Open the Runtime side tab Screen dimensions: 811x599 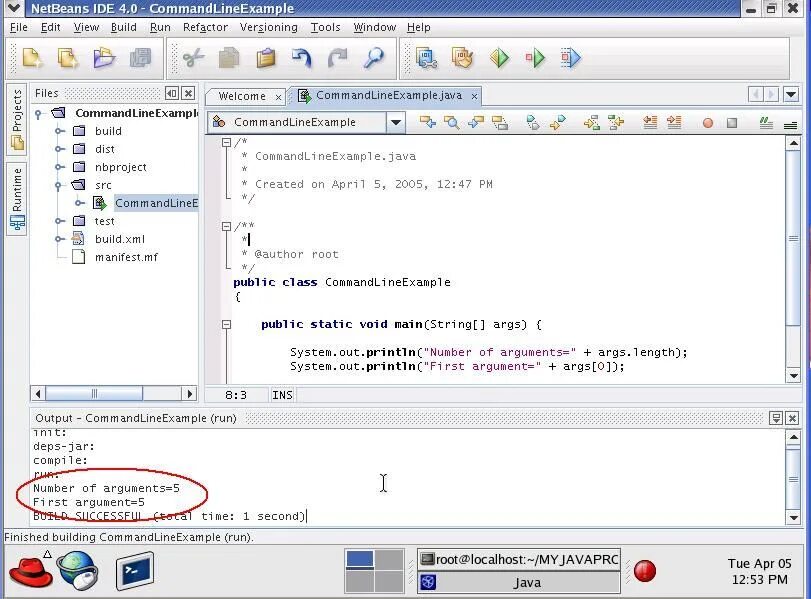17,199
